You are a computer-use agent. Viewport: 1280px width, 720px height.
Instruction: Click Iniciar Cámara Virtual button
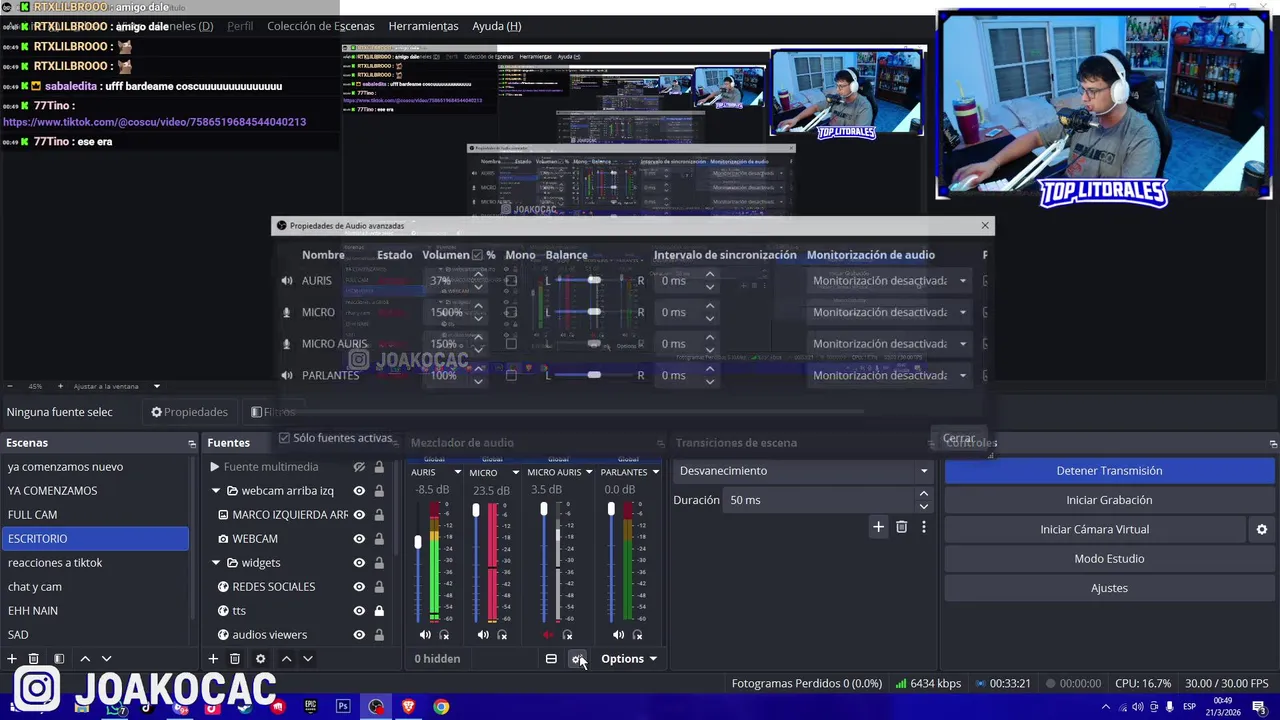1095,529
